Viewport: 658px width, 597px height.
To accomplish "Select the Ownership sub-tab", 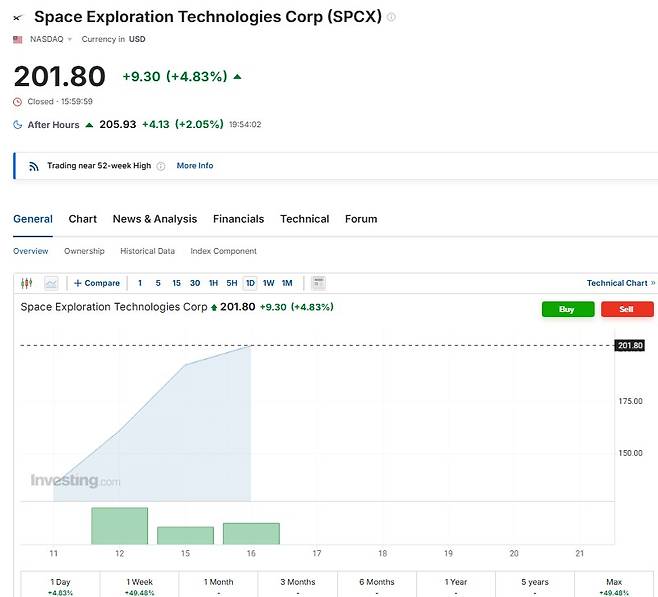I will coord(84,251).
